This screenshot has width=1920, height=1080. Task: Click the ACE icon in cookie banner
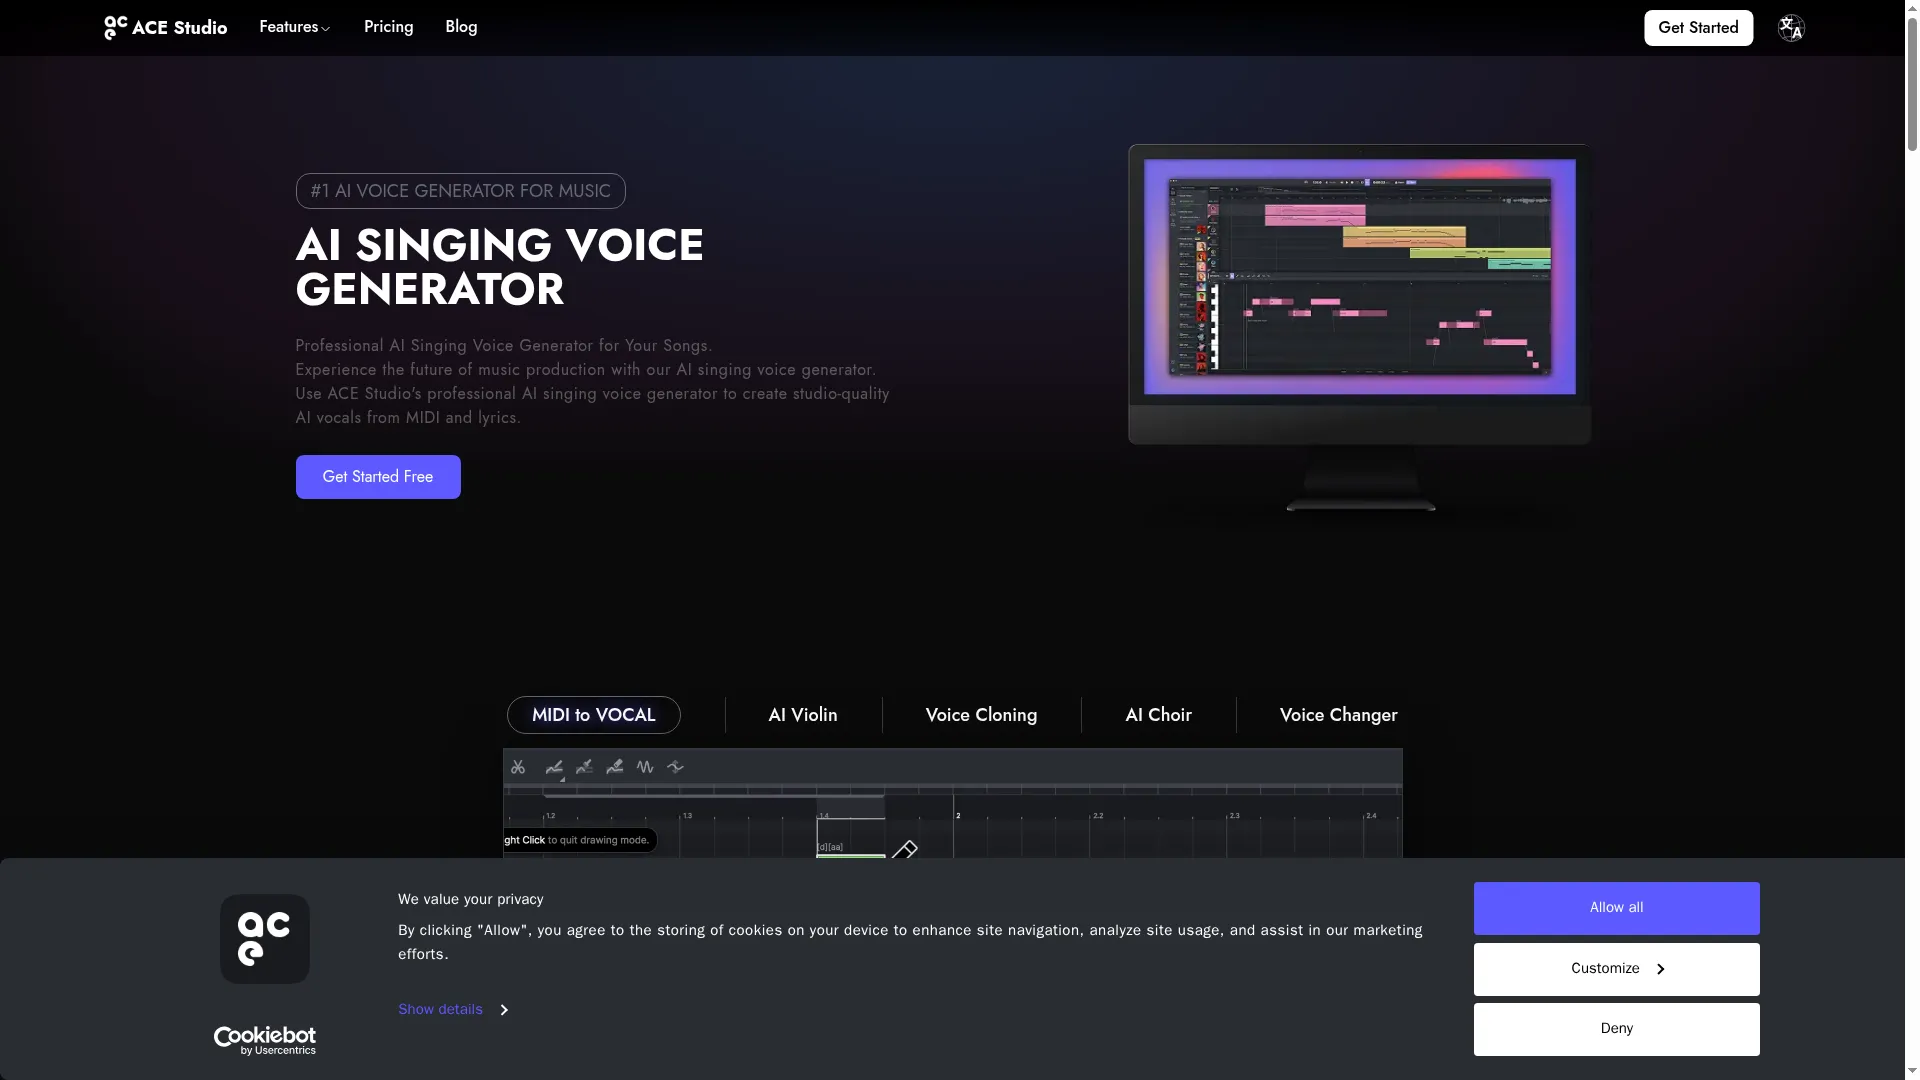pyautogui.click(x=265, y=938)
